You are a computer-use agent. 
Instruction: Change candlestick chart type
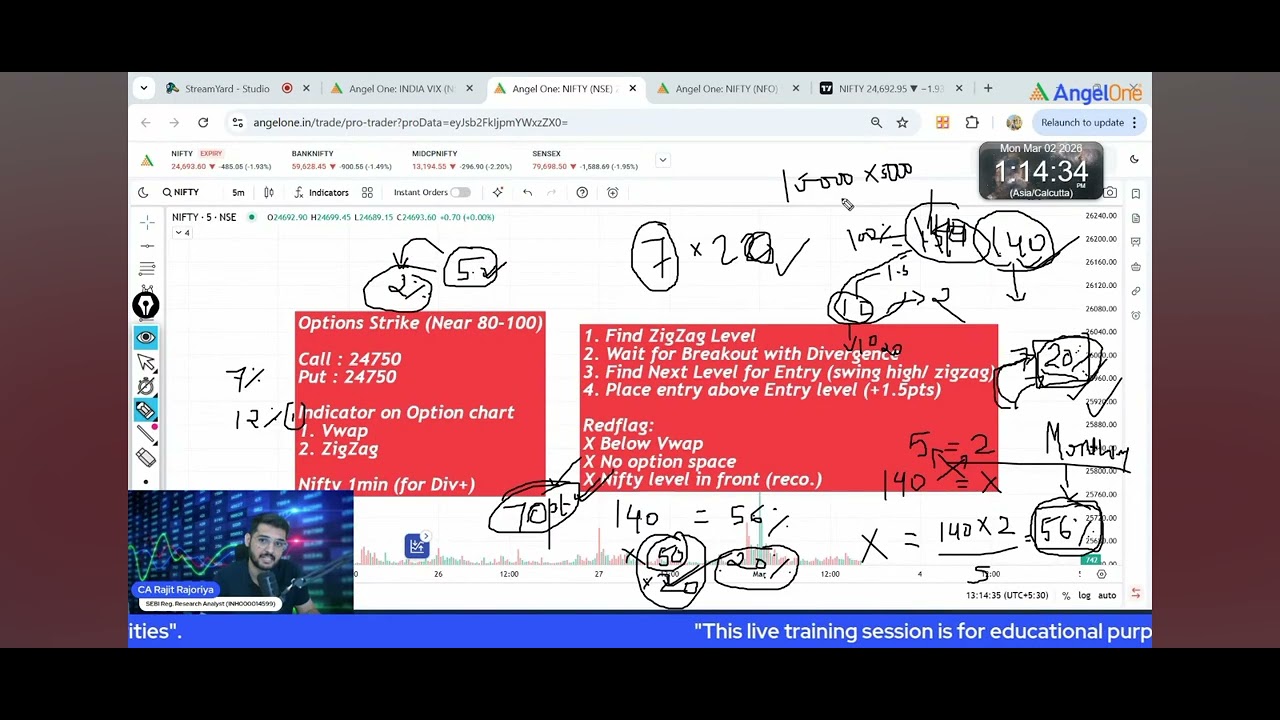click(x=269, y=192)
